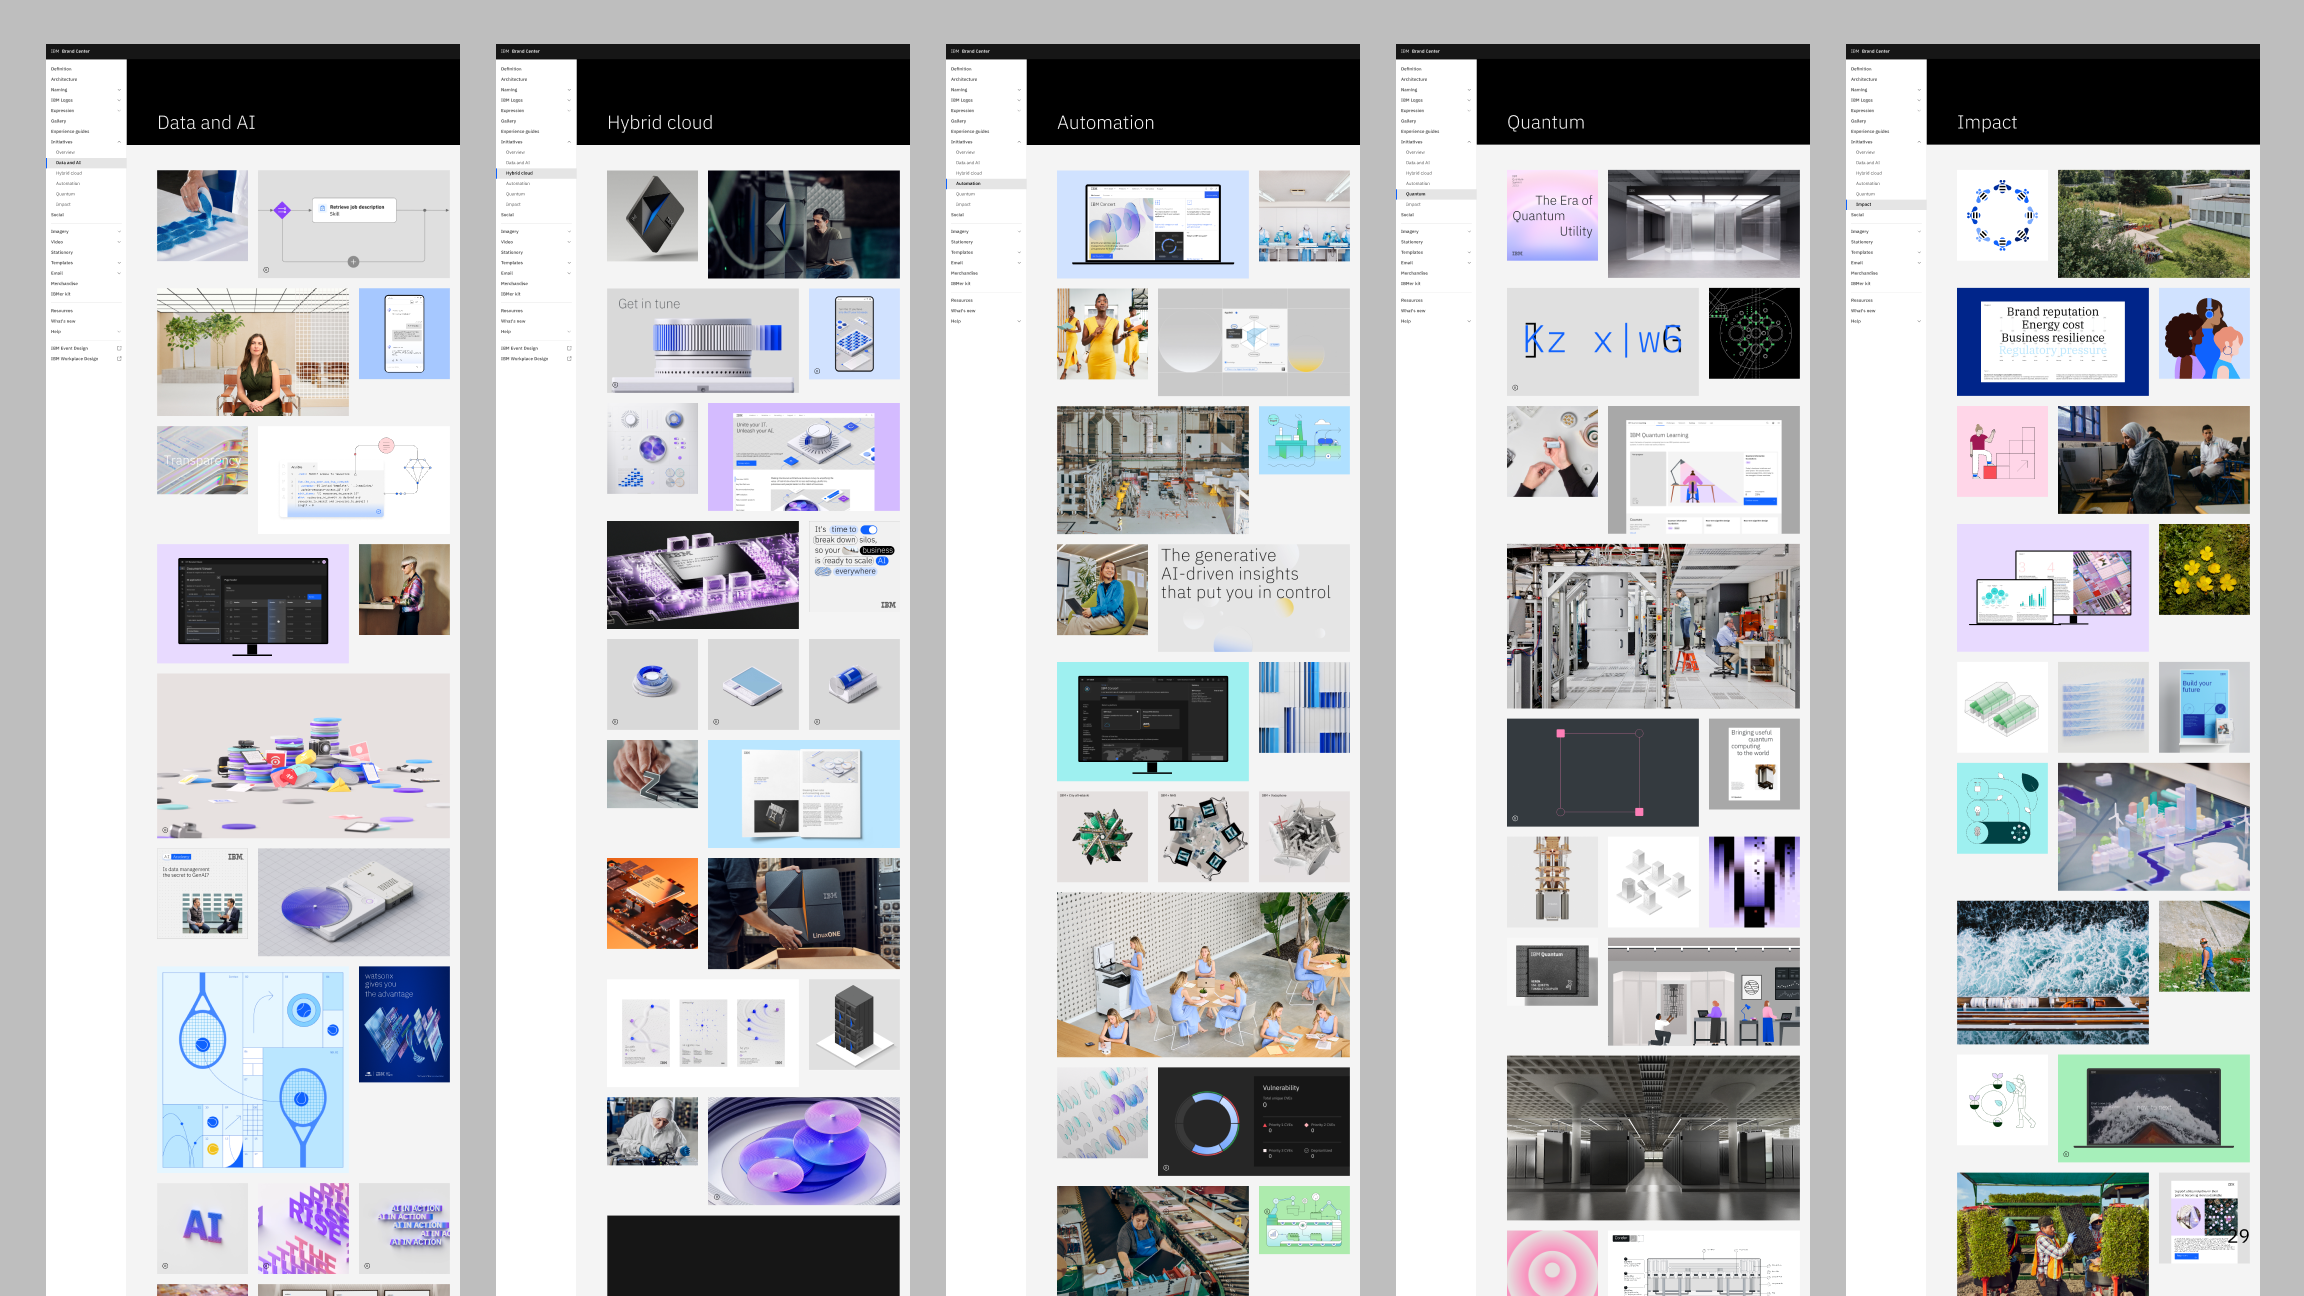Click motion icon on colorful objects pile image
The image size is (2304, 1296).
(165, 830)
